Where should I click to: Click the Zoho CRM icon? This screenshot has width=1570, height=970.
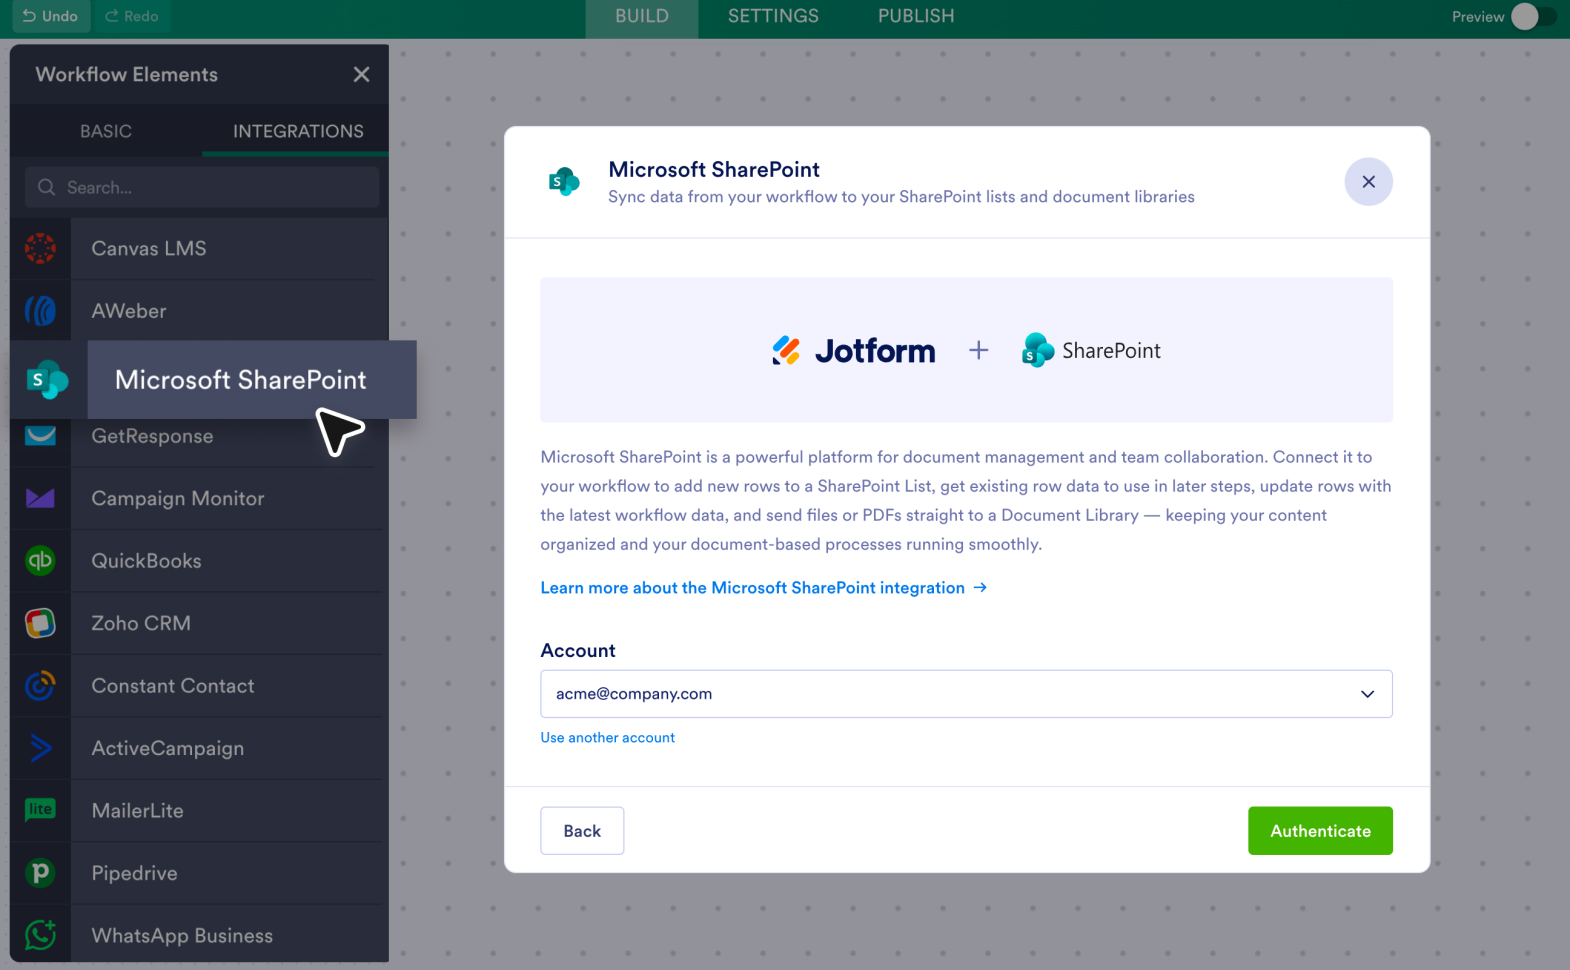(40, 623)
